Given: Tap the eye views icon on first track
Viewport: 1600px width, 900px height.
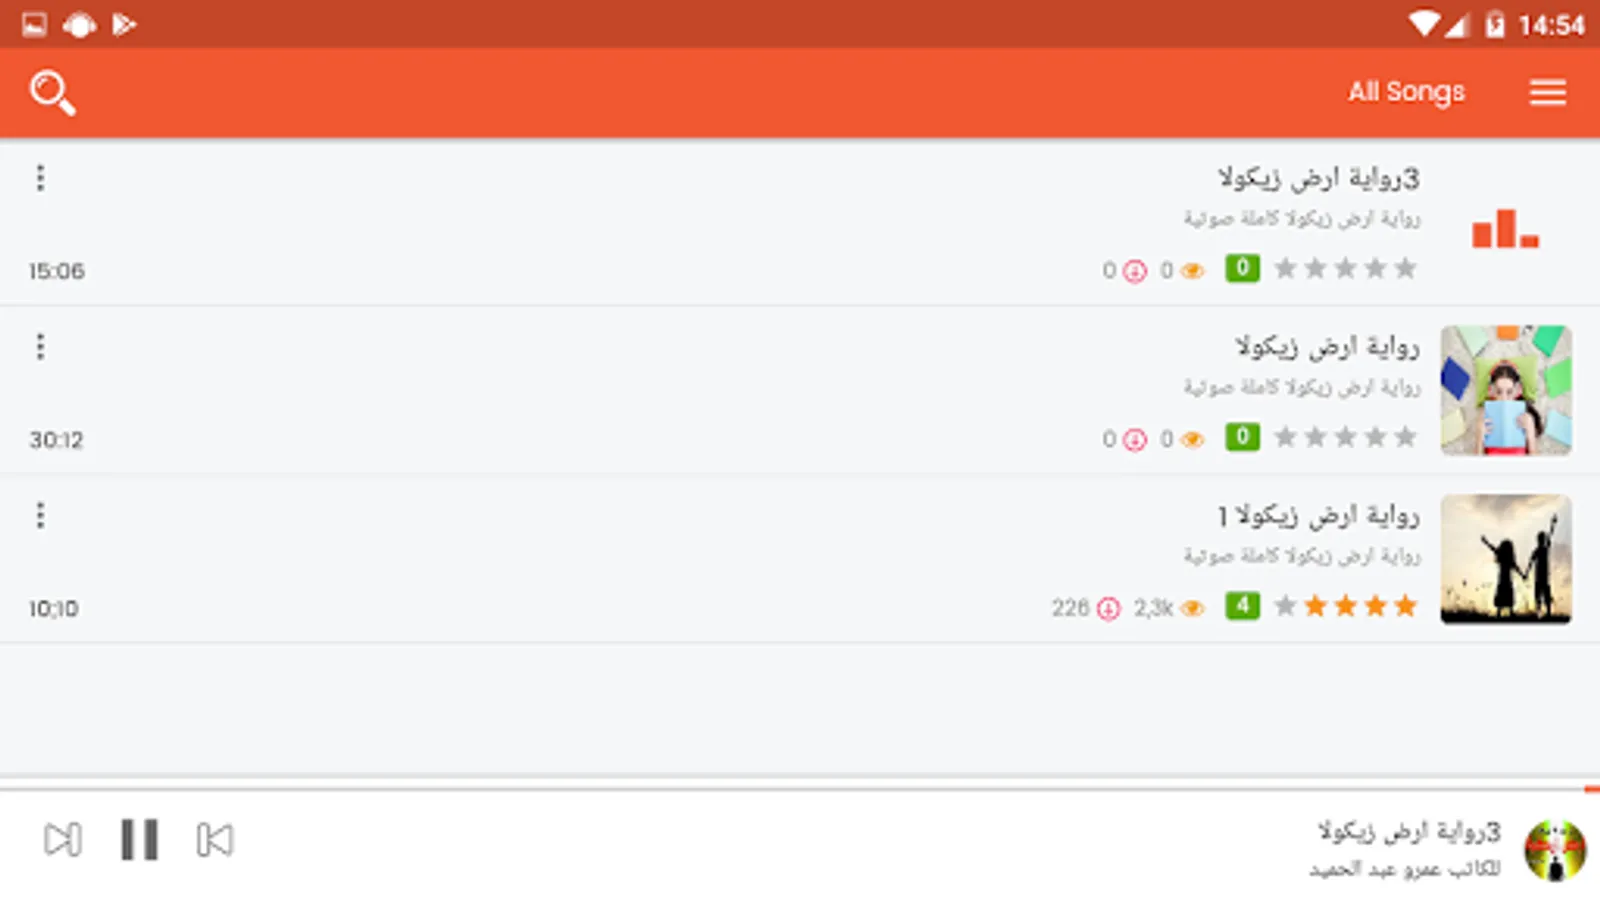Looking at the screenshot, I should (1192, 270).
